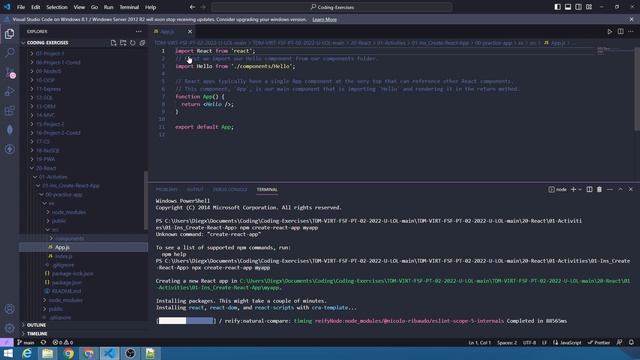The height and width of the screenshot is (360, 640).
Task: Collapse all folders in Explorer
Action: (142, 43)
